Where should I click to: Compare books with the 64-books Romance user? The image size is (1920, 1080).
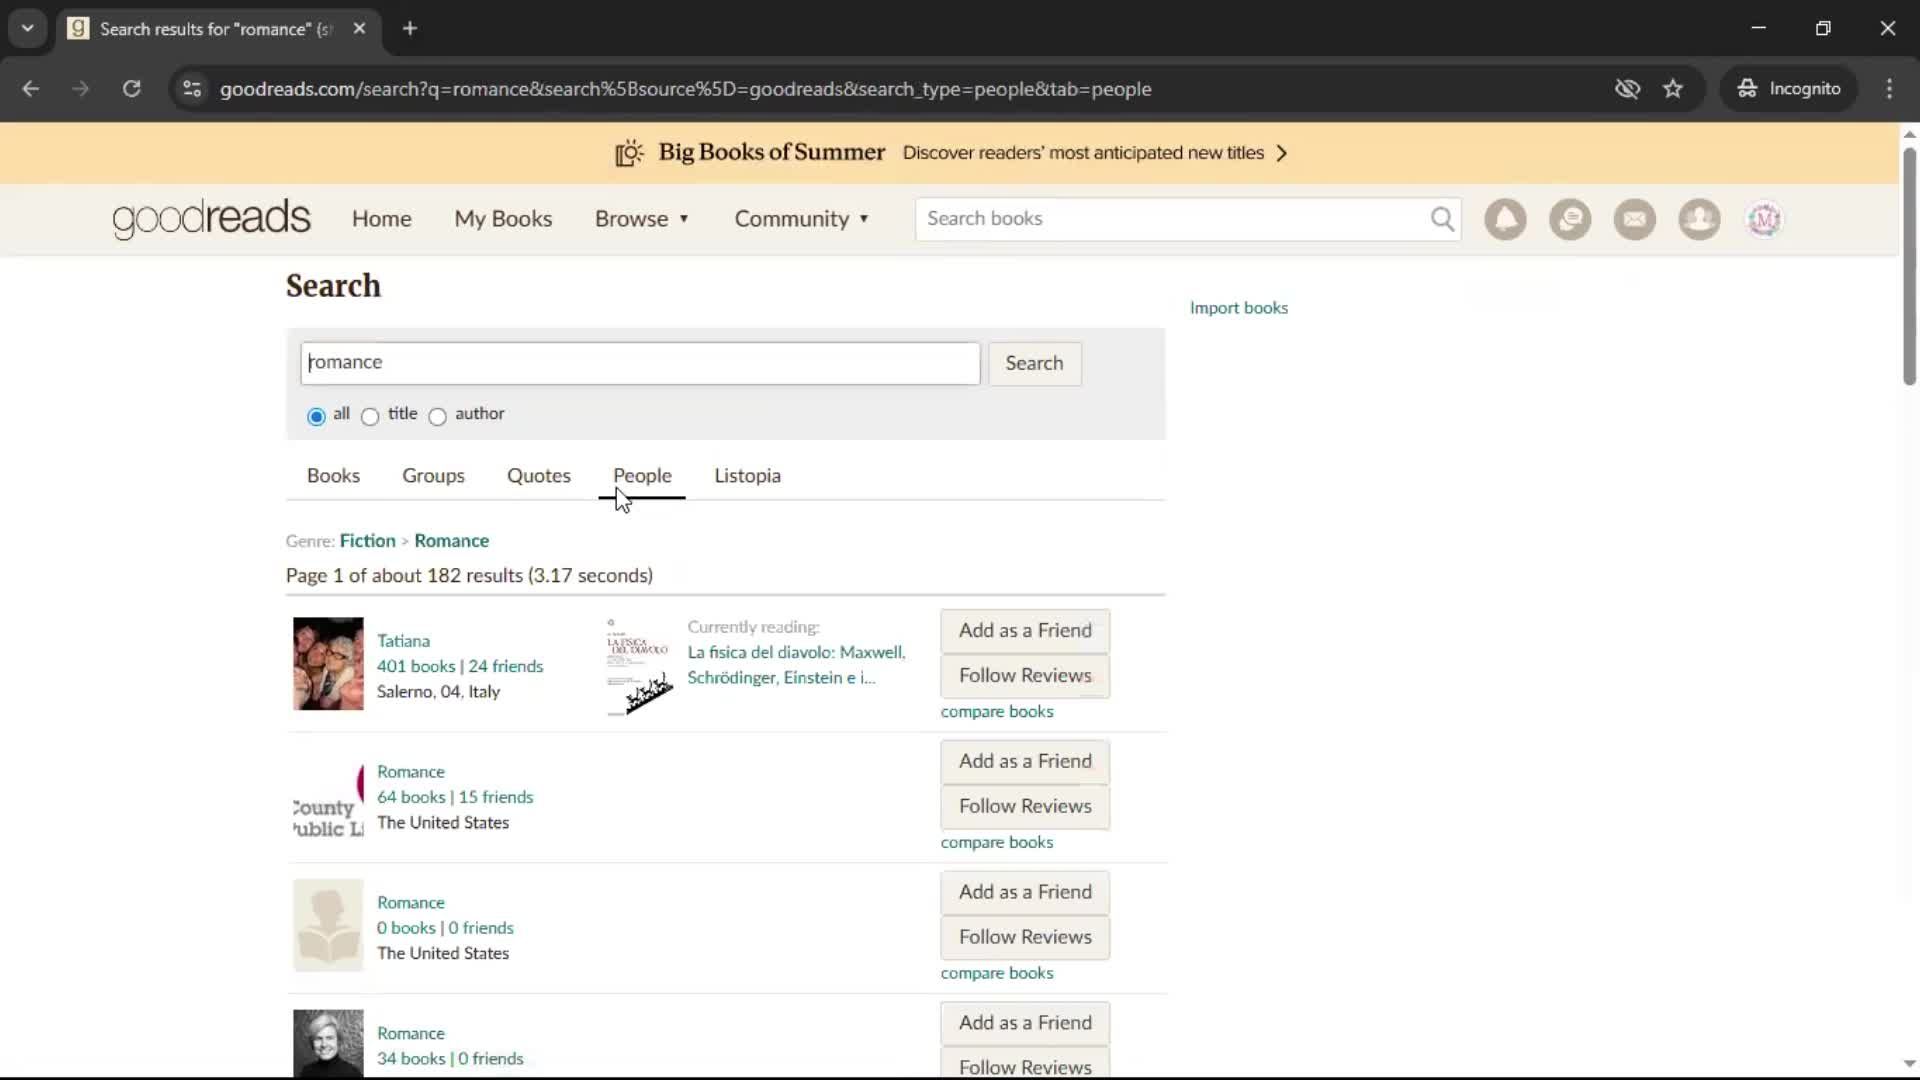click(x=996, y=843)
